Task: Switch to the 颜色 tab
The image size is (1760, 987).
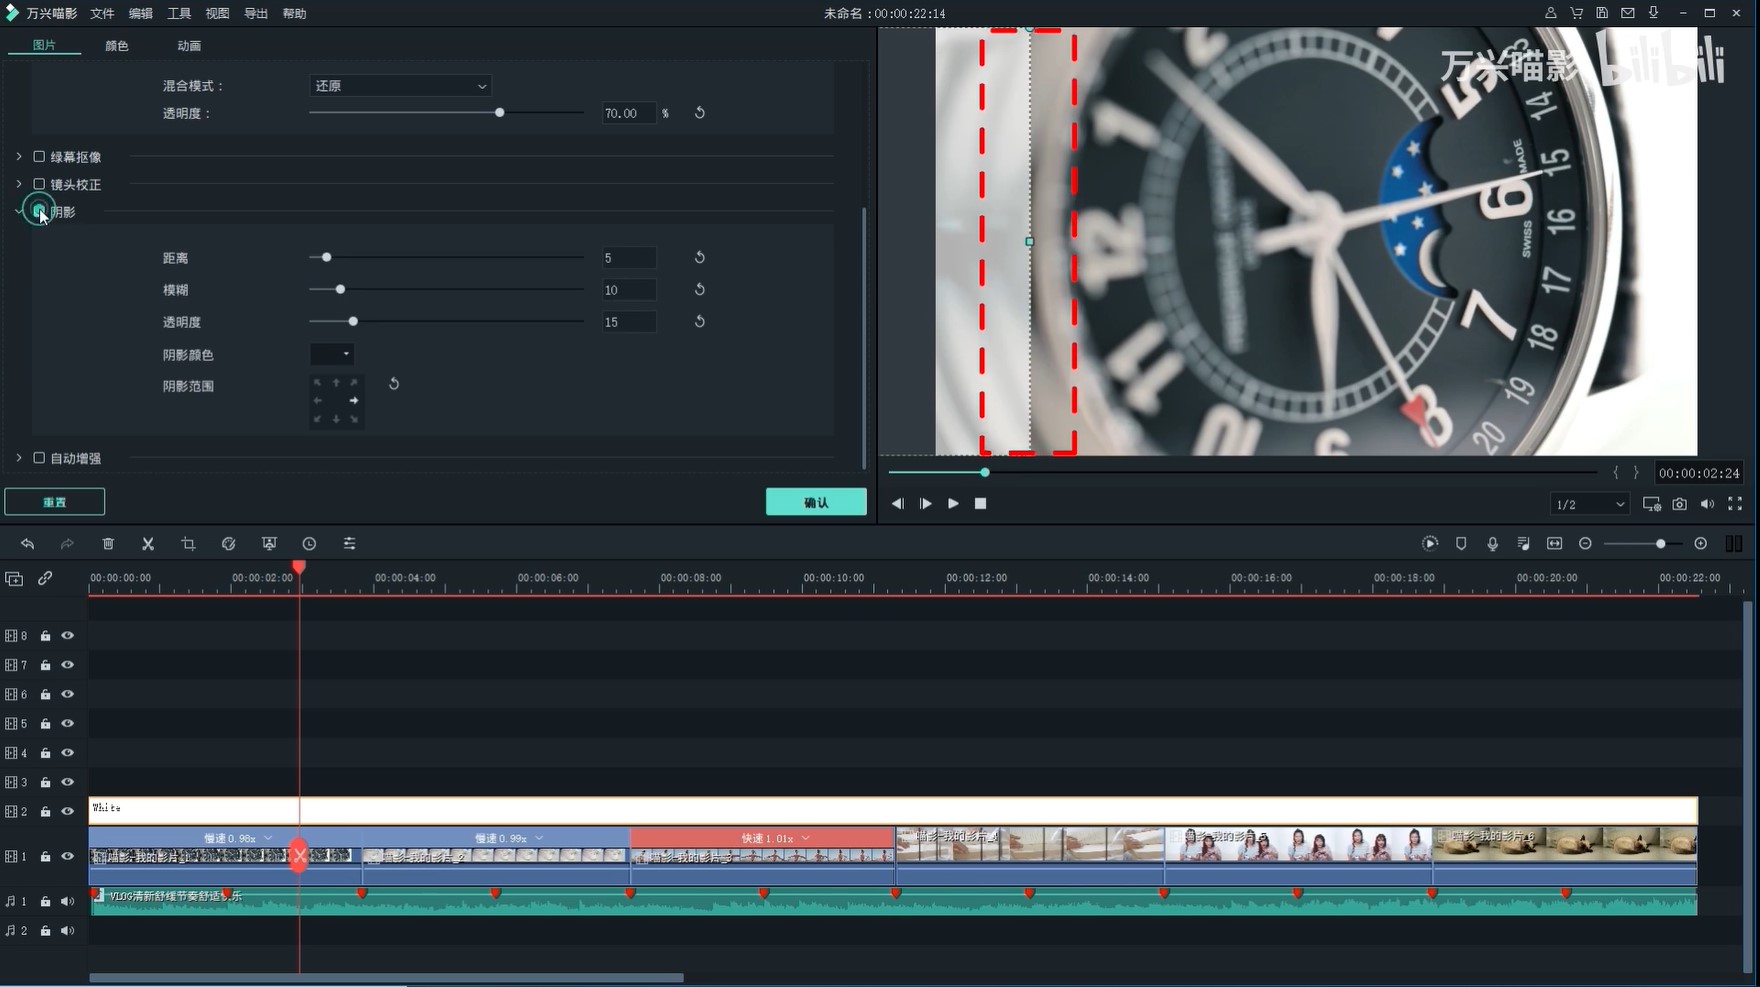Action: (x=117, y=46)
